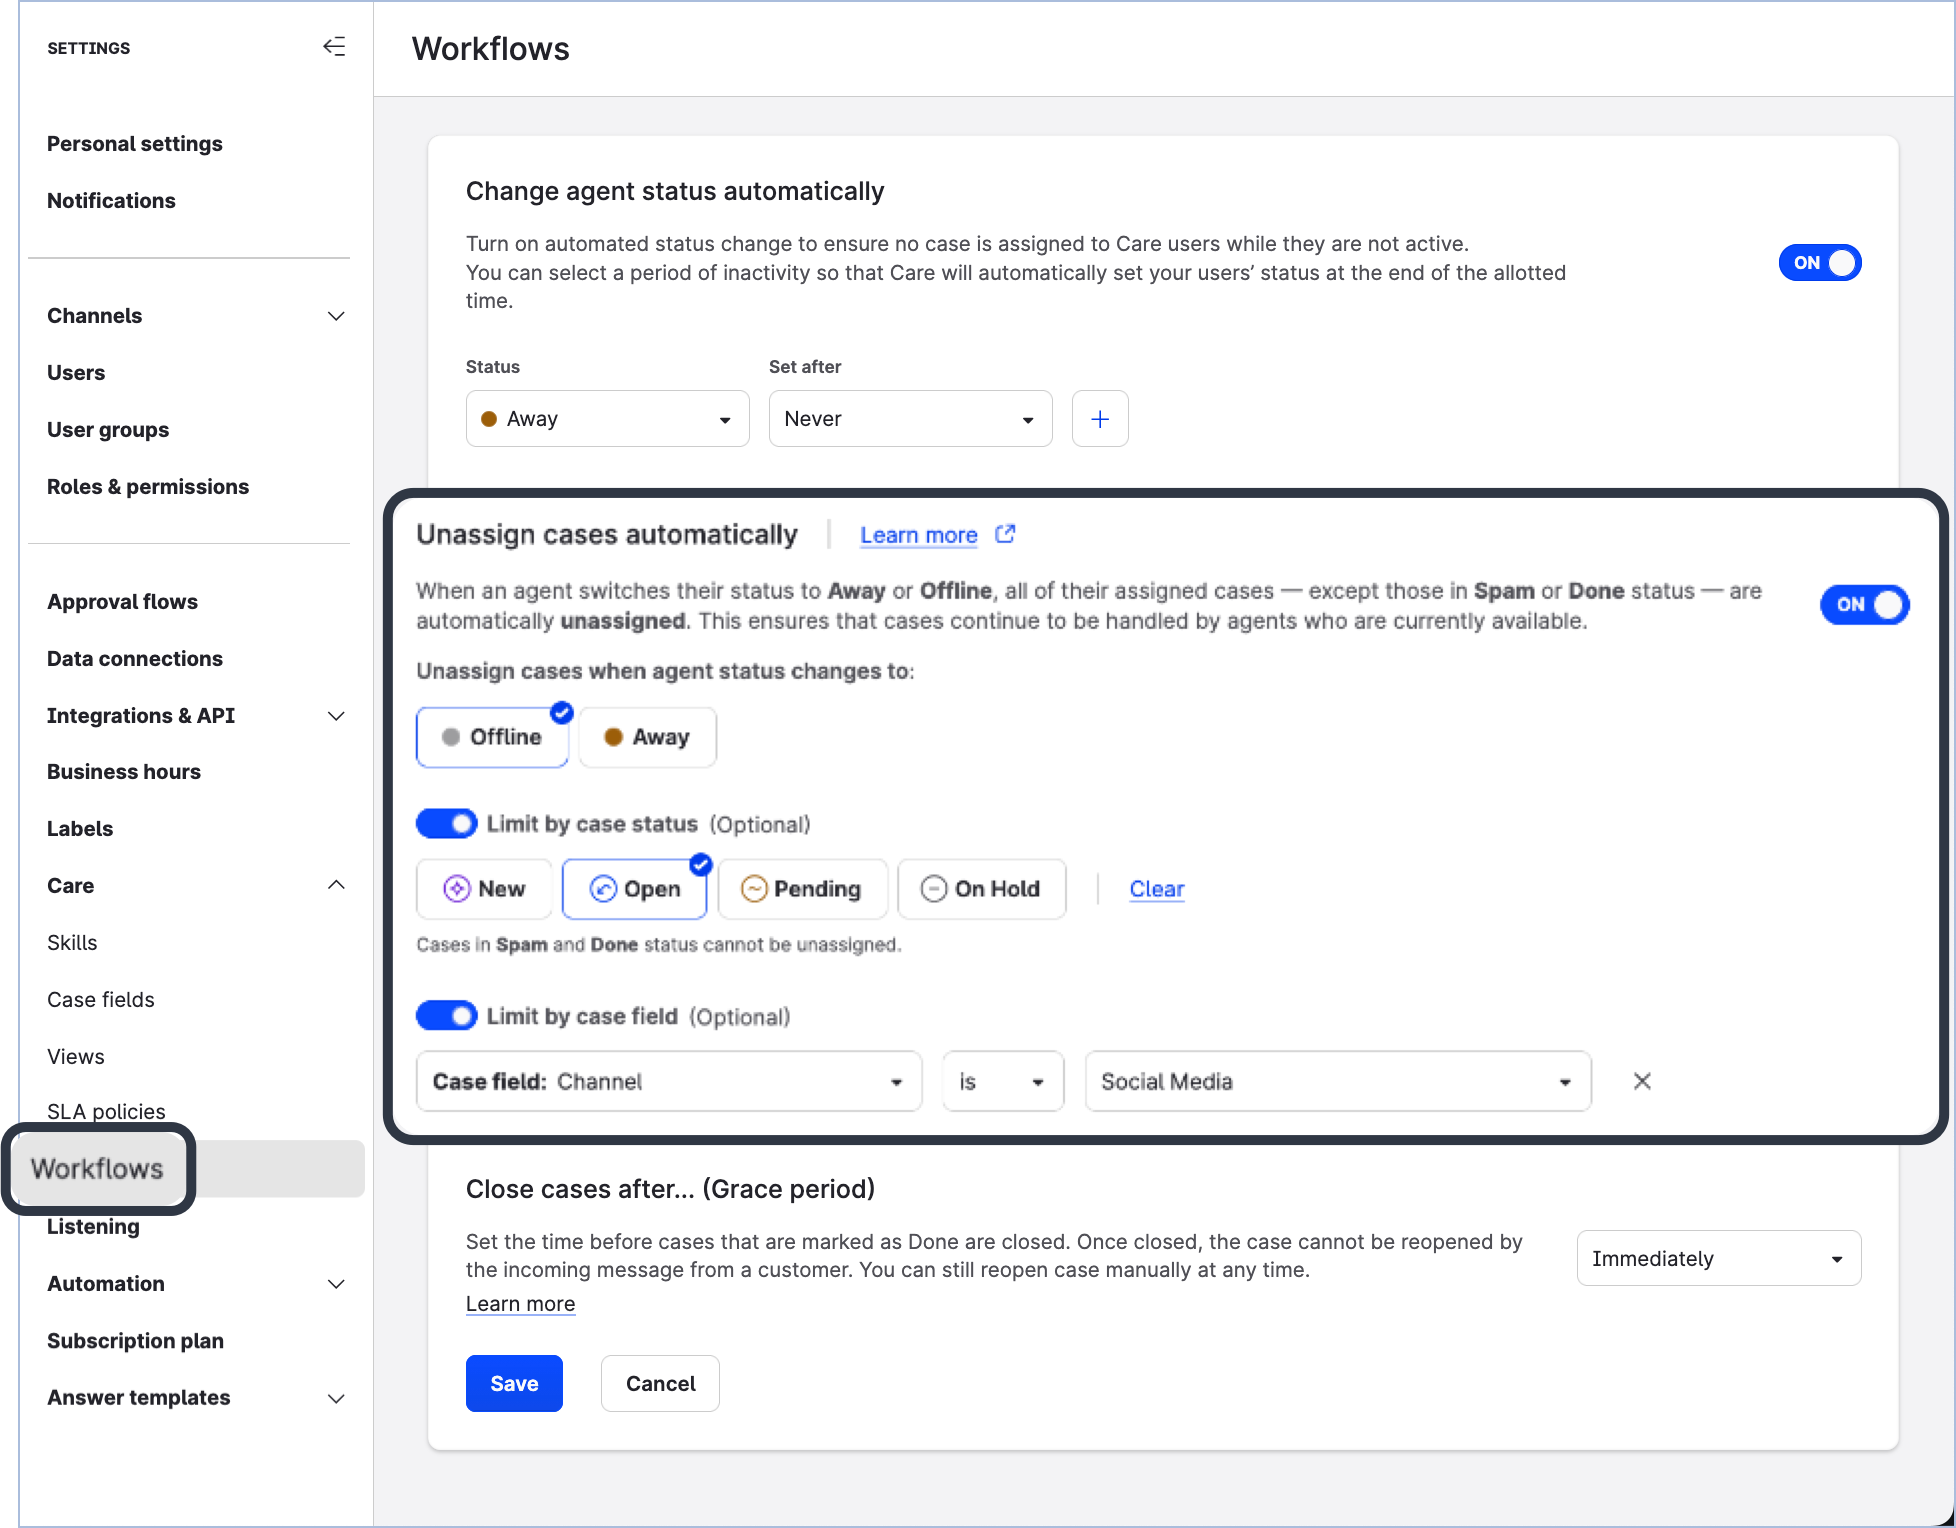Disable the Limit by case status switch
The image size is (1956, 1528).
(x=446, y=824)
